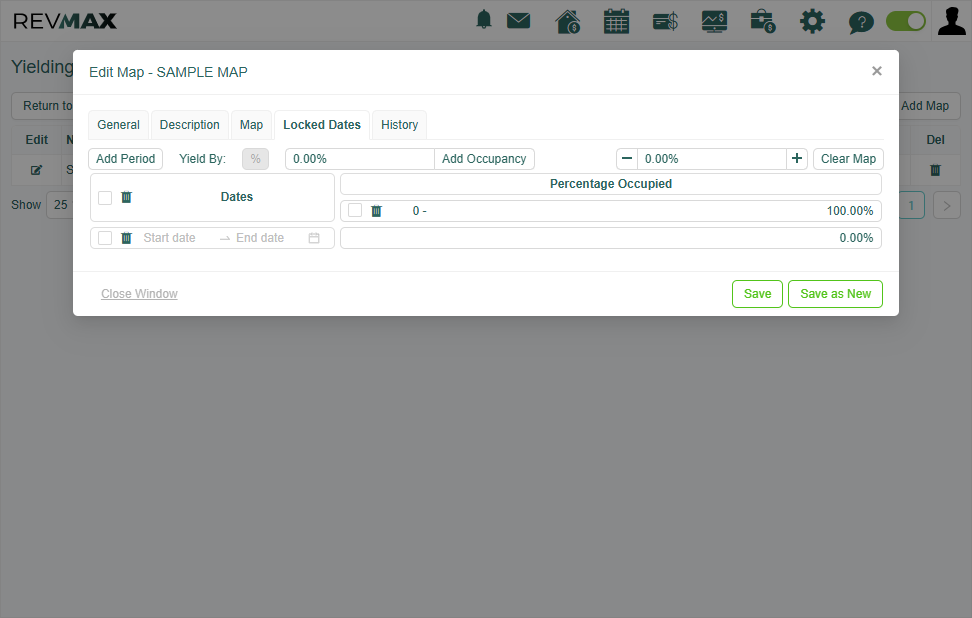Click the edit pencil icon in background table

pos(37,170)
